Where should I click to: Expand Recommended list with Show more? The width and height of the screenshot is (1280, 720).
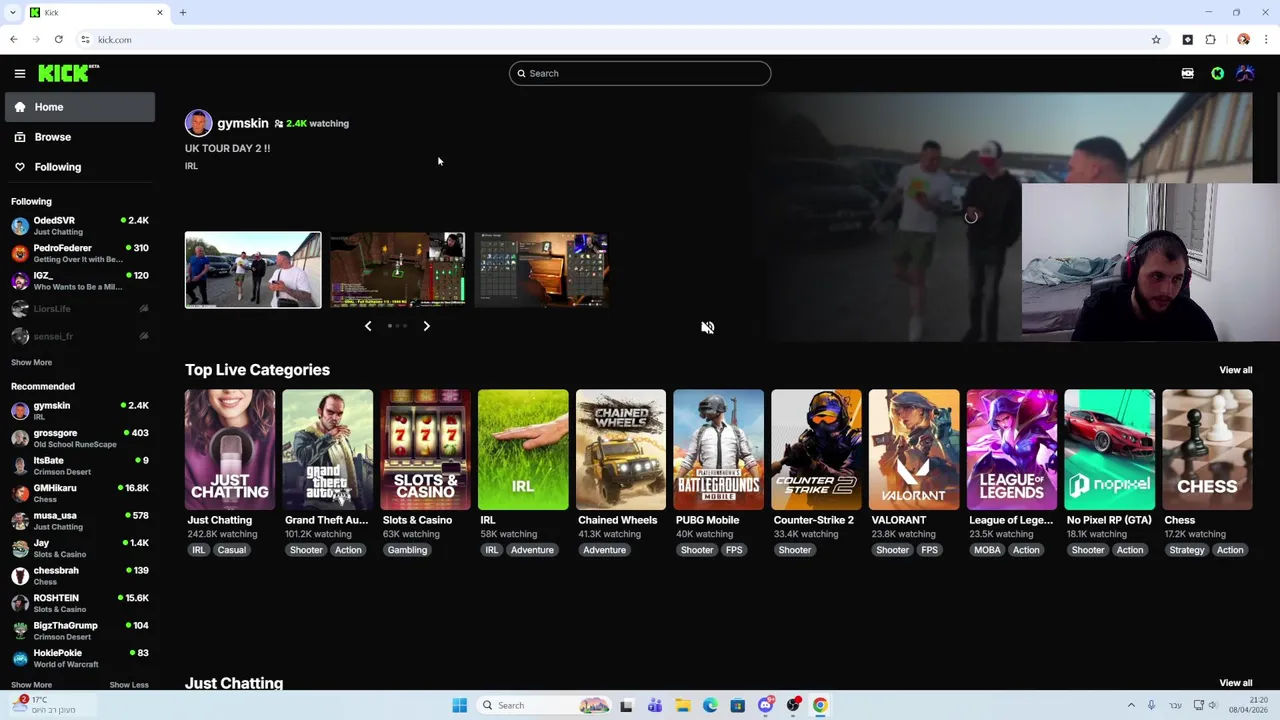point(31,685)
